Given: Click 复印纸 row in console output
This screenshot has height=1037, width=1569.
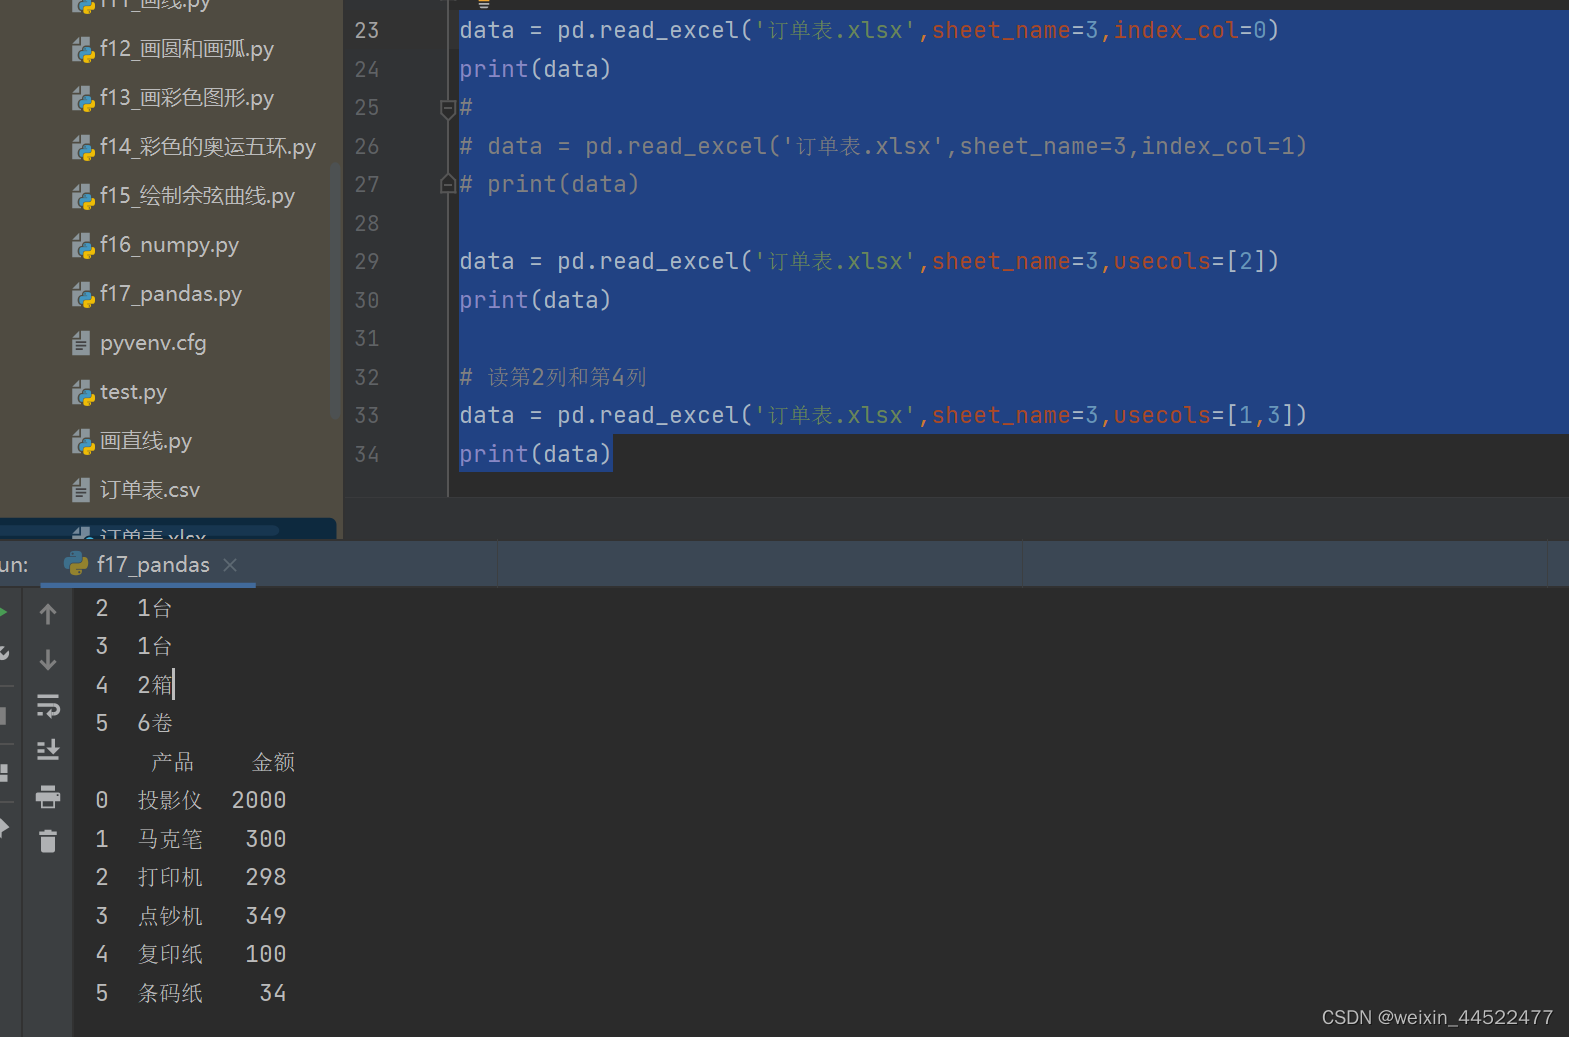Looking at the screenshot, I should (191, 954).
